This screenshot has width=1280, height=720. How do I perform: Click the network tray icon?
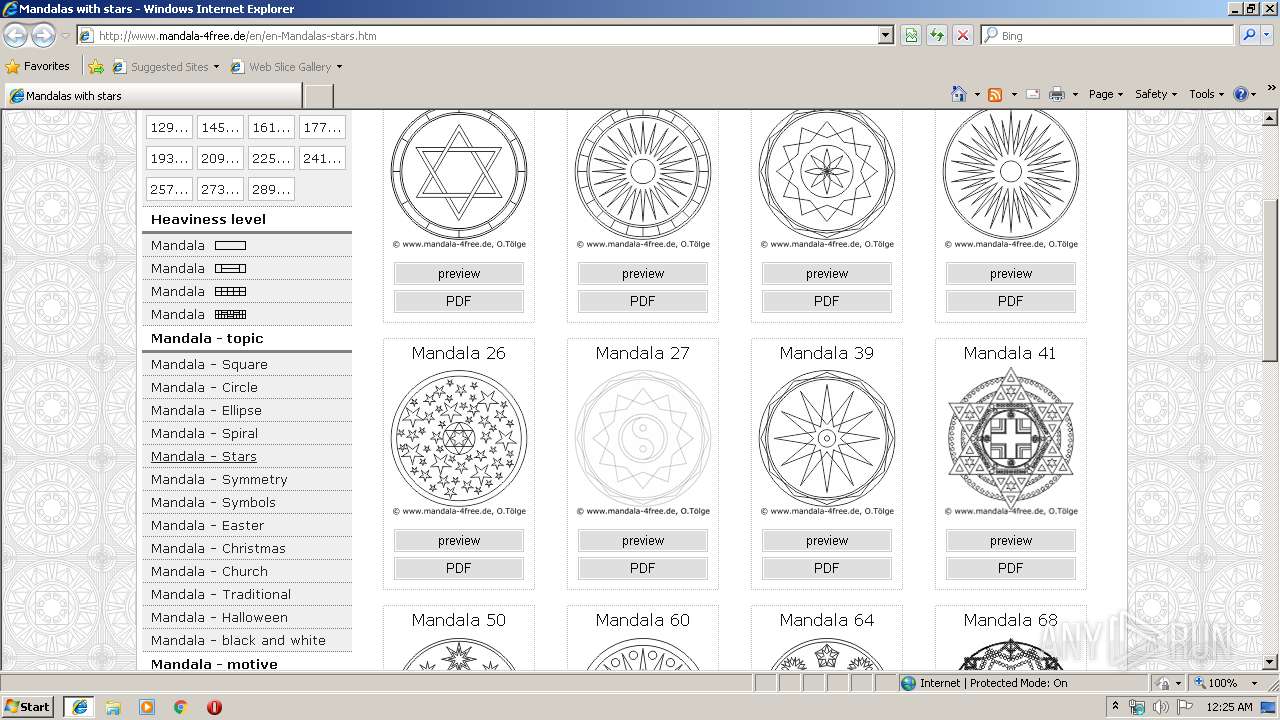(x=1138, y=707)
